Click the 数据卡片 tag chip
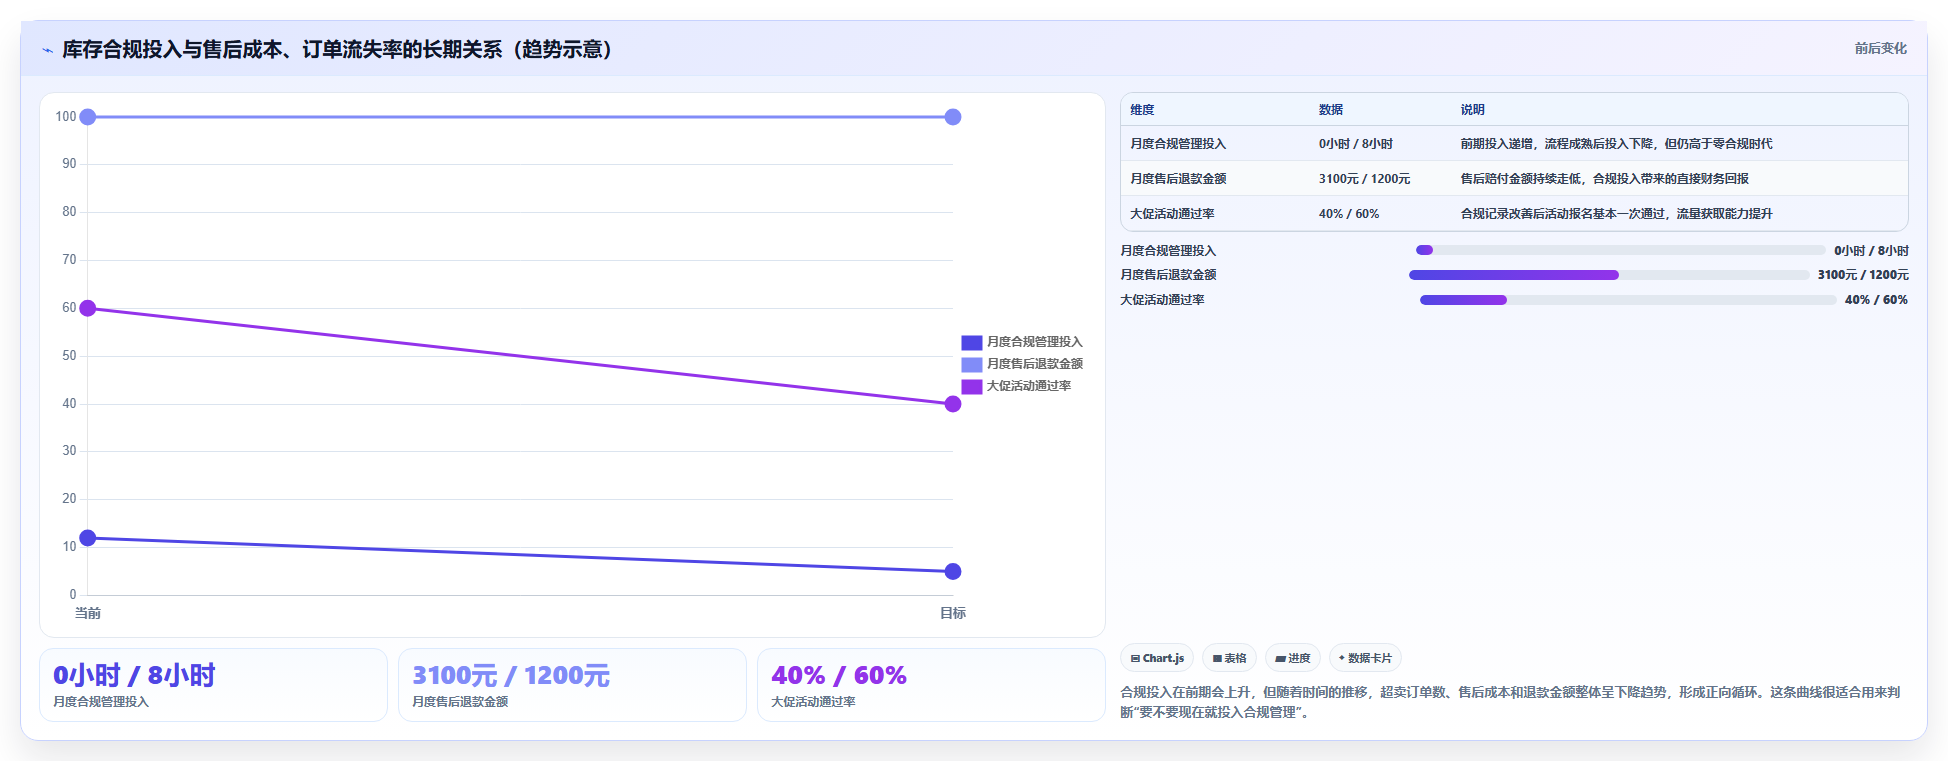This screenshot has width=1948, height=761. (1365, 658)
